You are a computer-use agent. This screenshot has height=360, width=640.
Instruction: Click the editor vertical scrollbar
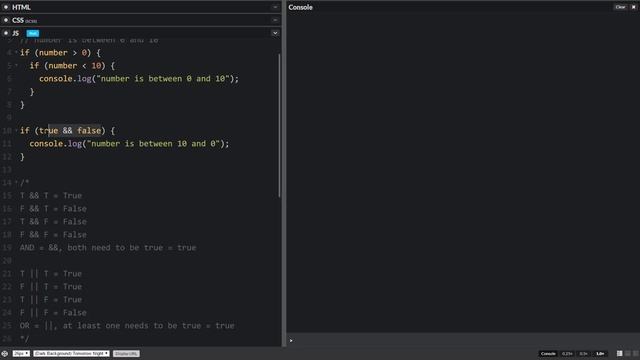280,125
